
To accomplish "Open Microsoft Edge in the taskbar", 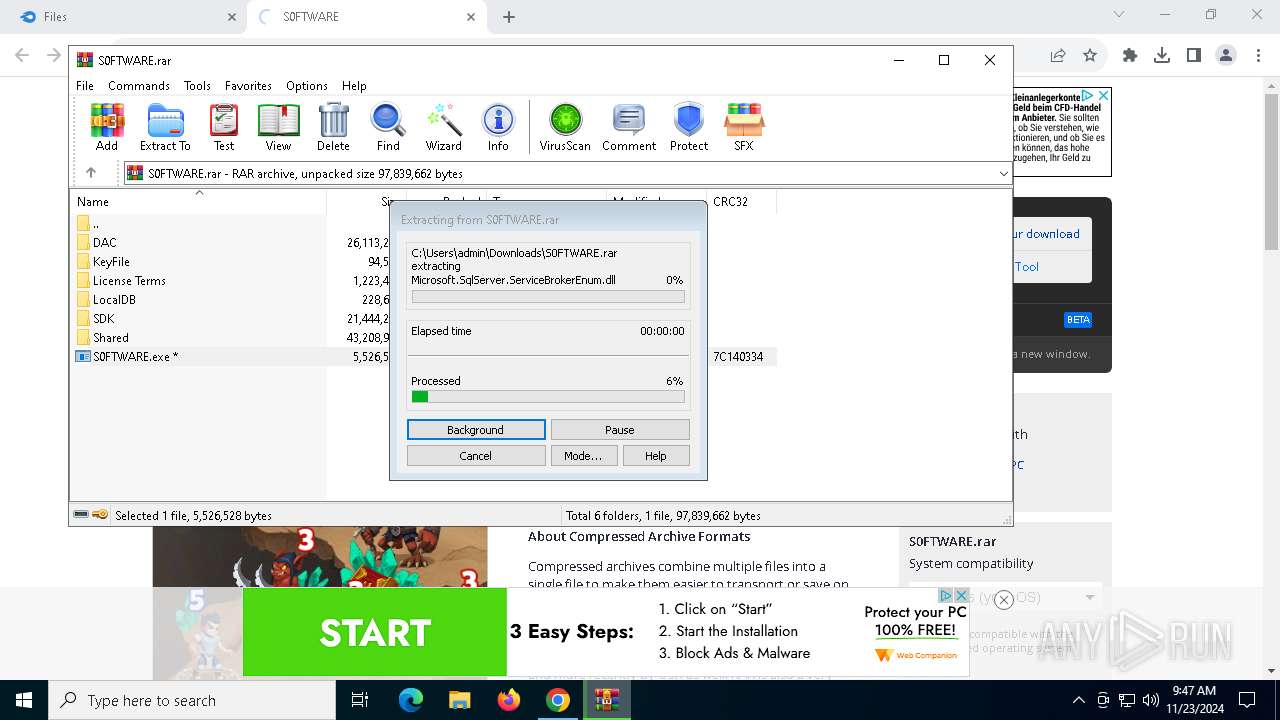I will [411, 700].
